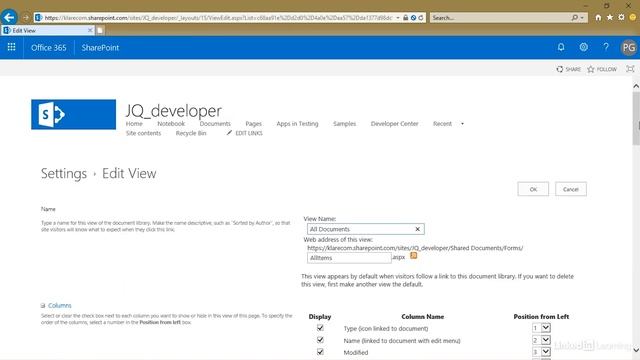Screen dimensions: 640x360
Task: Click the SharePoint site logo
Action: click(x=73, y=114)
